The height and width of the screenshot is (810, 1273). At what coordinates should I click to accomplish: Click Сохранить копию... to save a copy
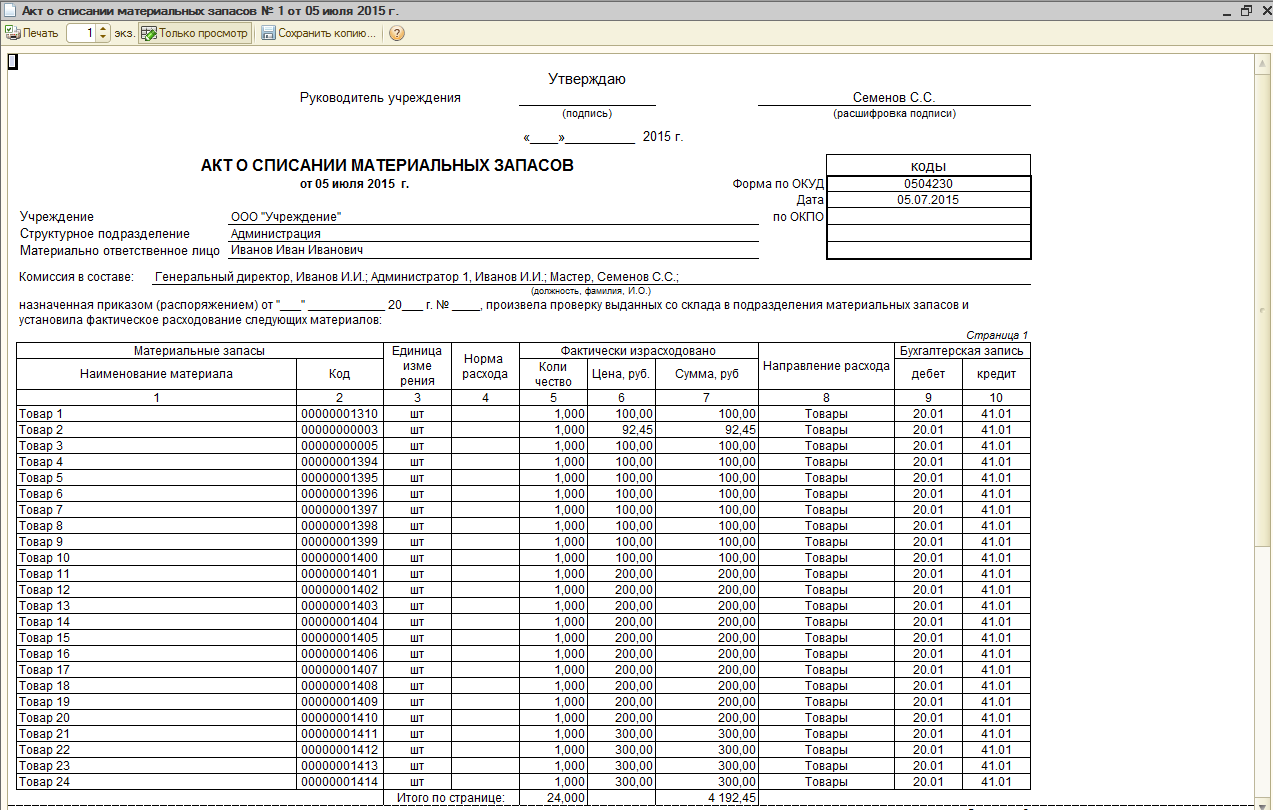318,33
